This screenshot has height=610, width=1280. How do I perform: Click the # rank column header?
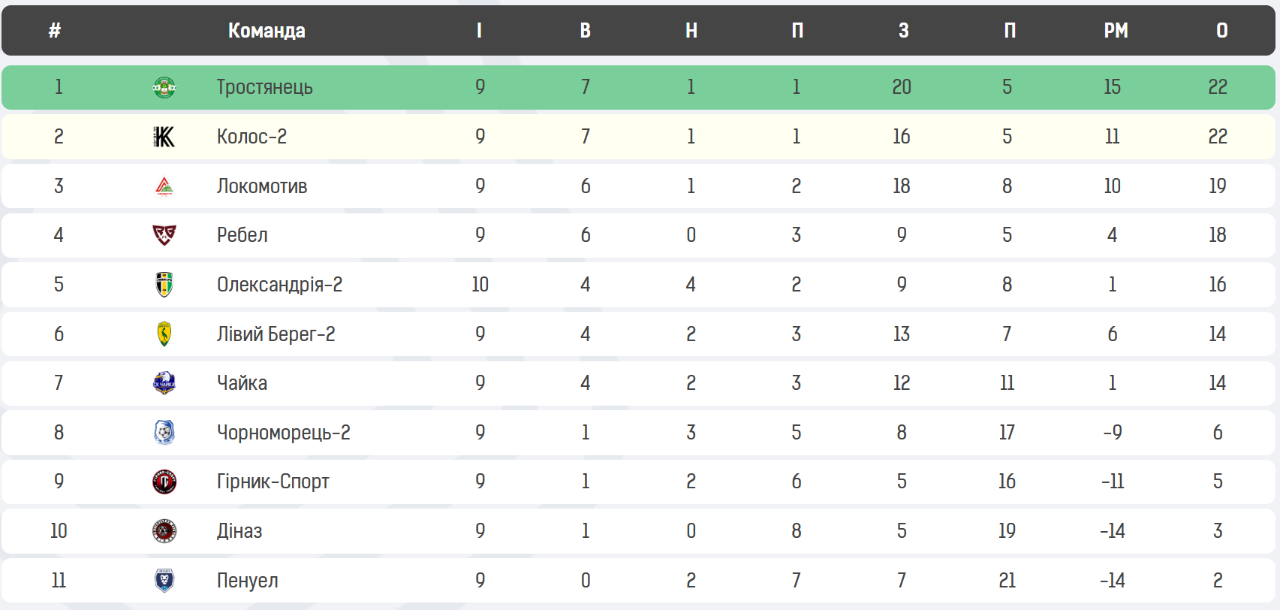tap(55, 31)
